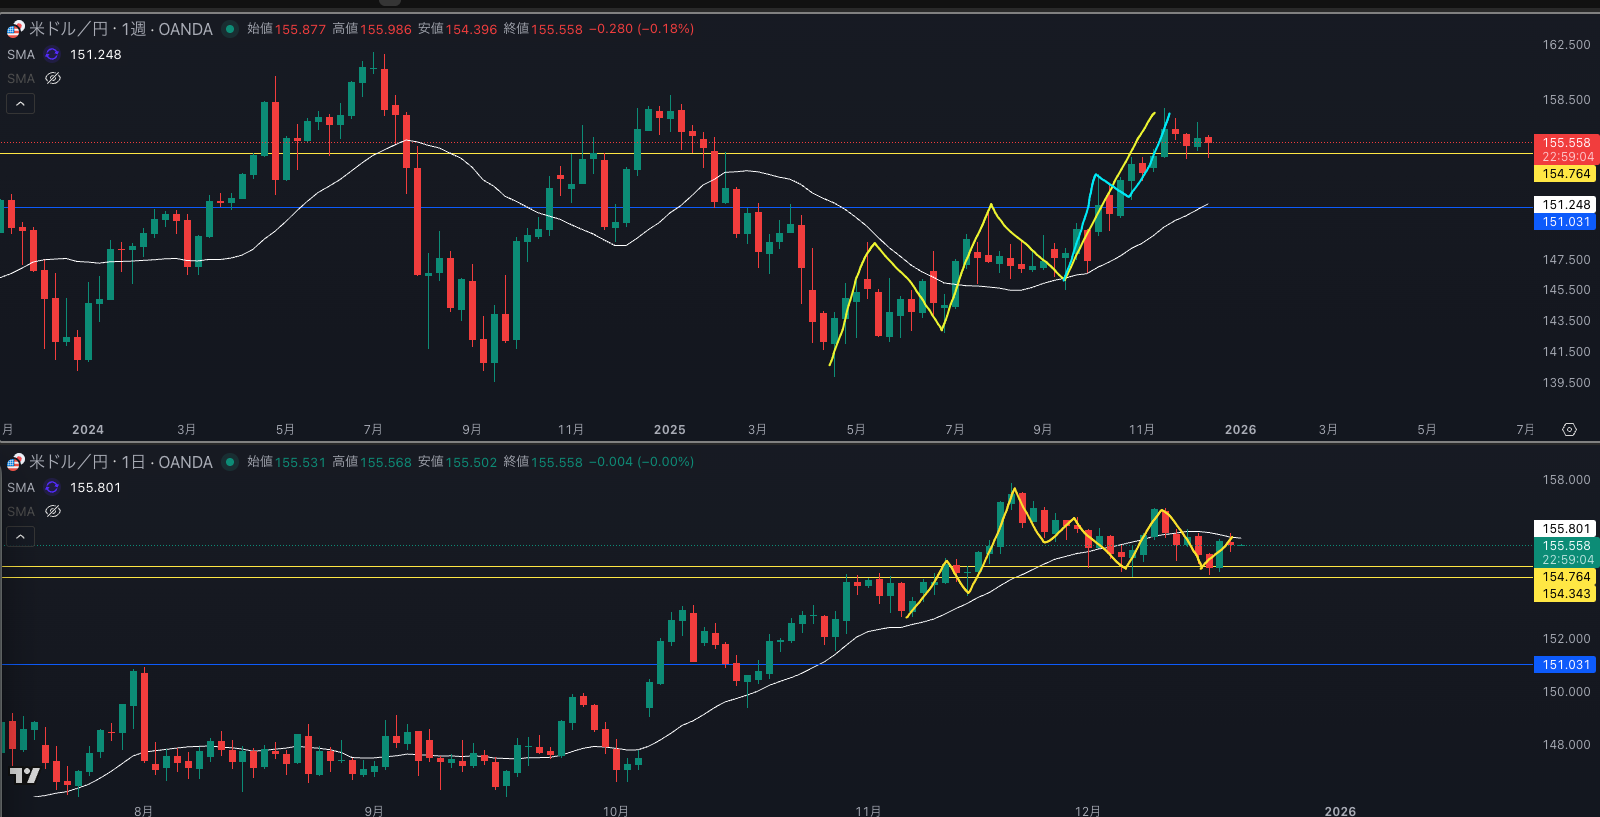
Task: Select the SMA 151.248 legend label
Action: (x=21, y=55)
